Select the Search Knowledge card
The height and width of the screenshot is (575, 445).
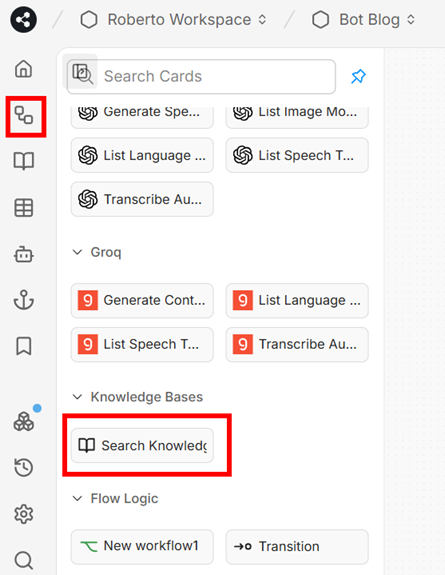point(142,445)
